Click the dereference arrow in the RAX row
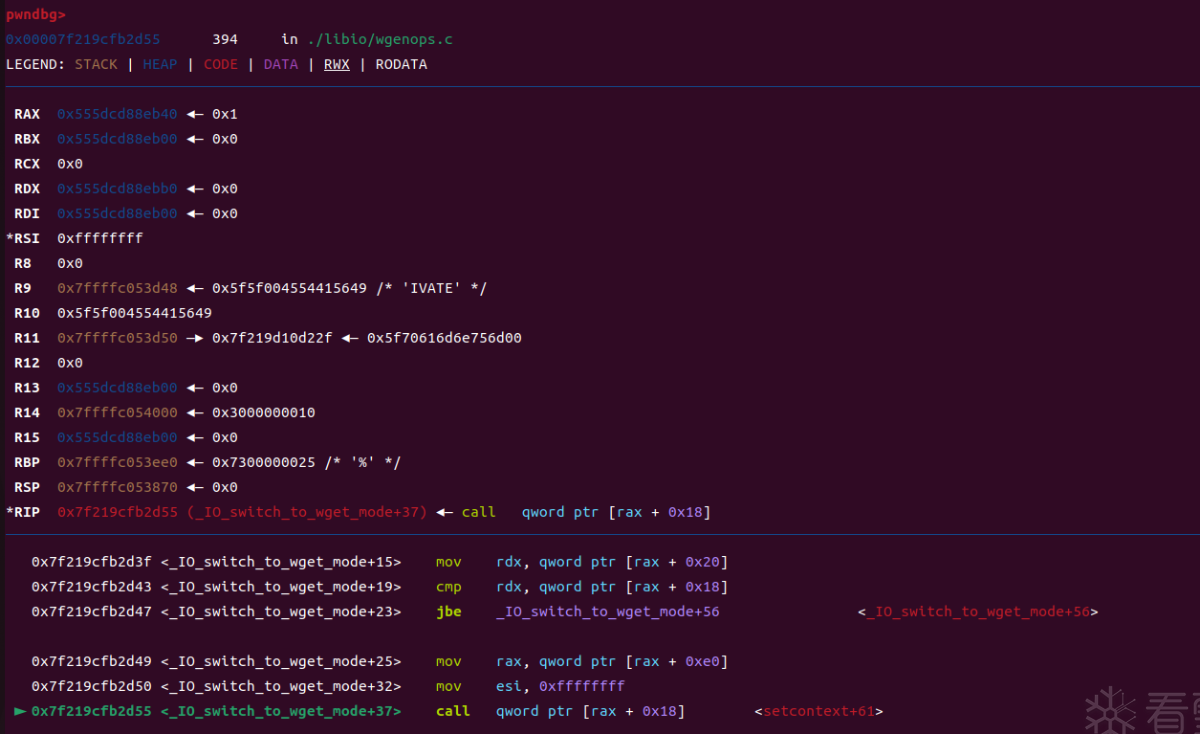The image size is (1200, 734). [x=194, y=114]
